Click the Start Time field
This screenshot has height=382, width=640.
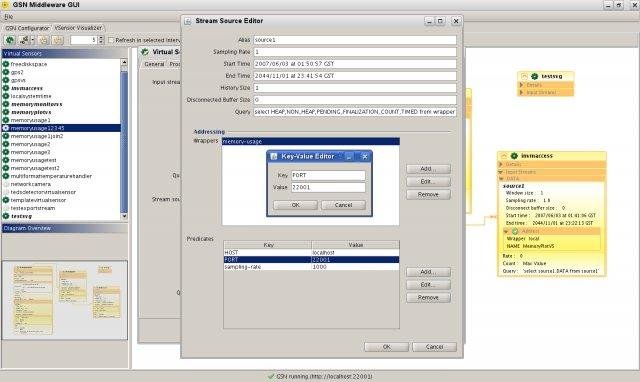355,64
